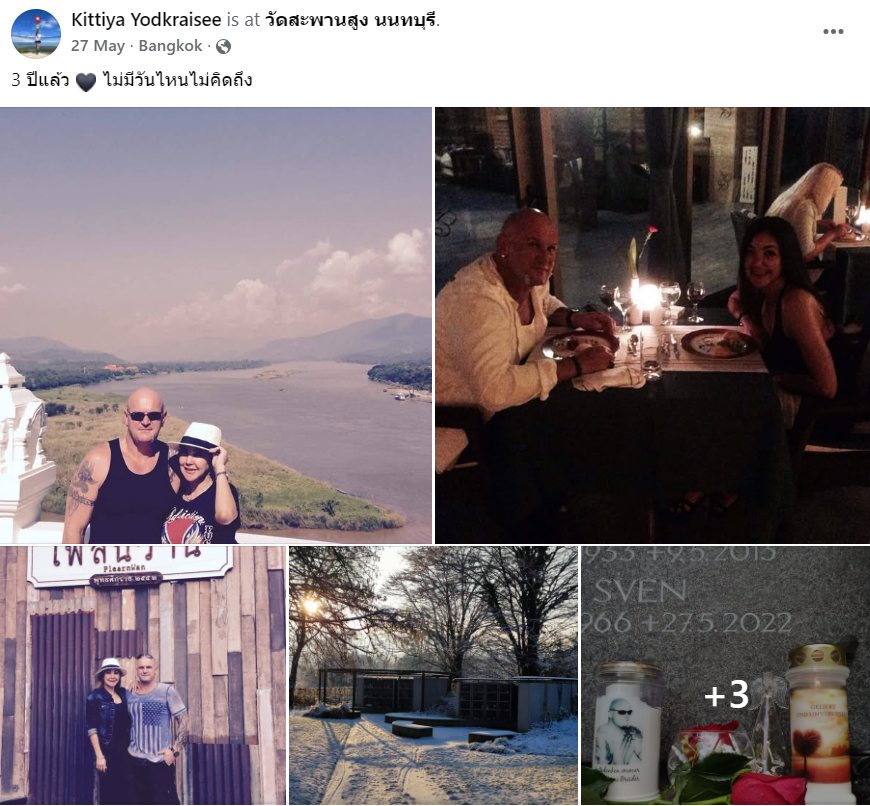This screenshot has height=806, width=870.
Task: Open the snowy park sunset photo
Action: (x=433, y=675)
